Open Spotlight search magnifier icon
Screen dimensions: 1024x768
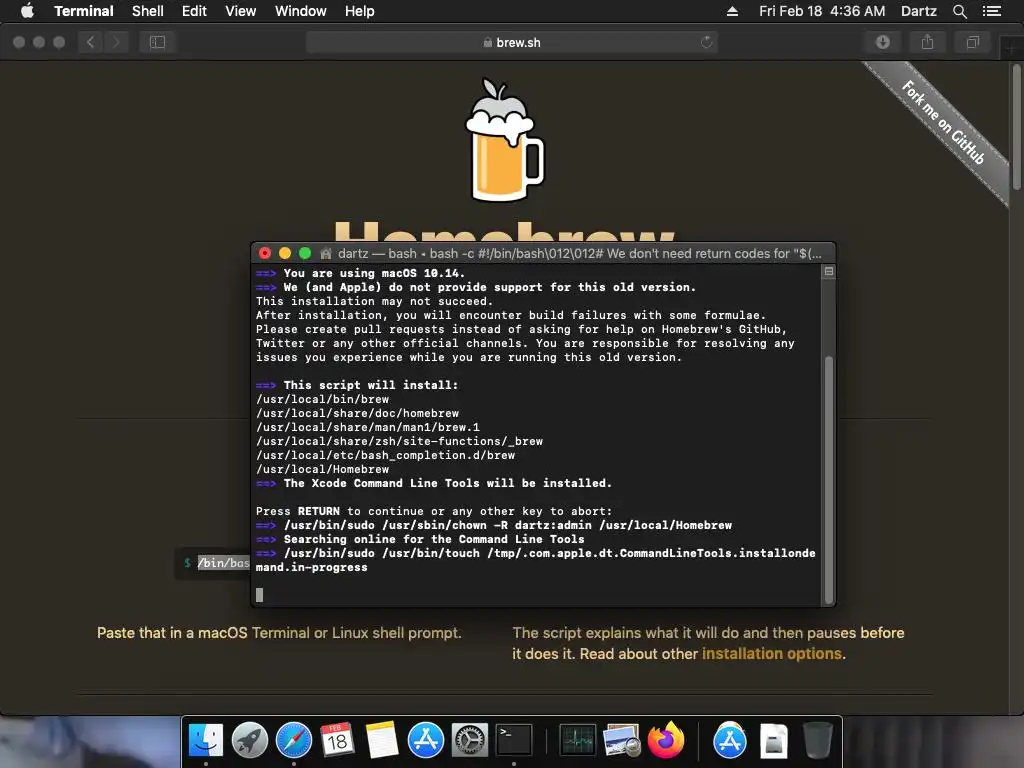point(959,11)
